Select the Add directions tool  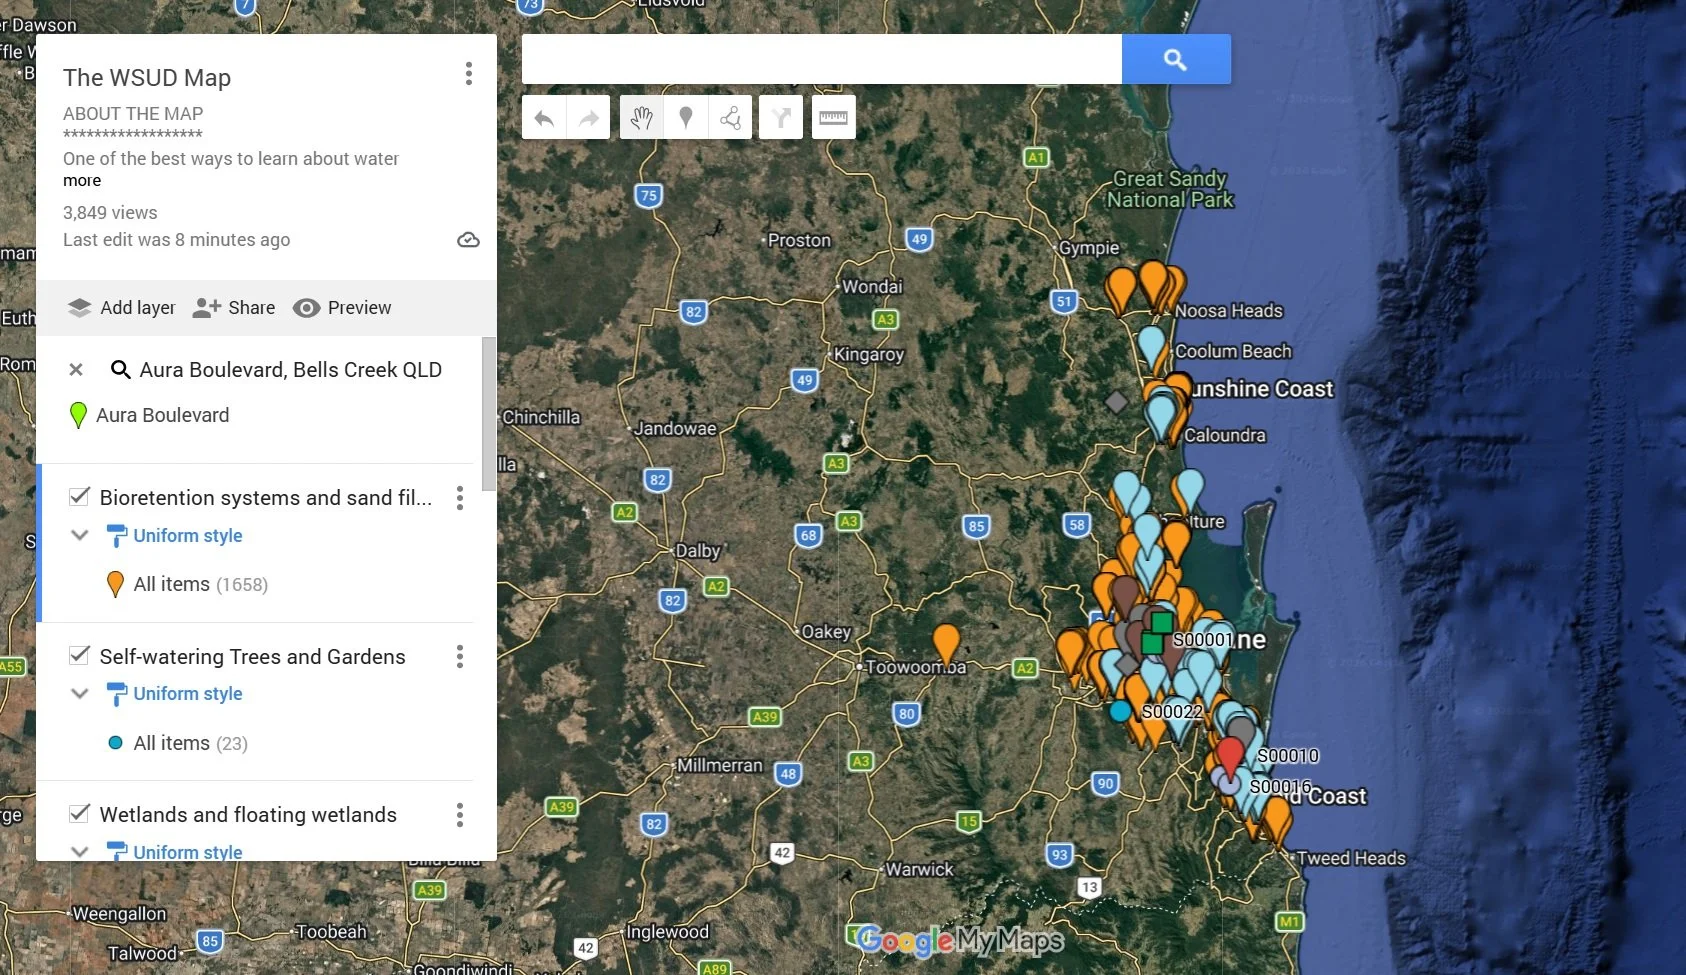tap(781, 118)
